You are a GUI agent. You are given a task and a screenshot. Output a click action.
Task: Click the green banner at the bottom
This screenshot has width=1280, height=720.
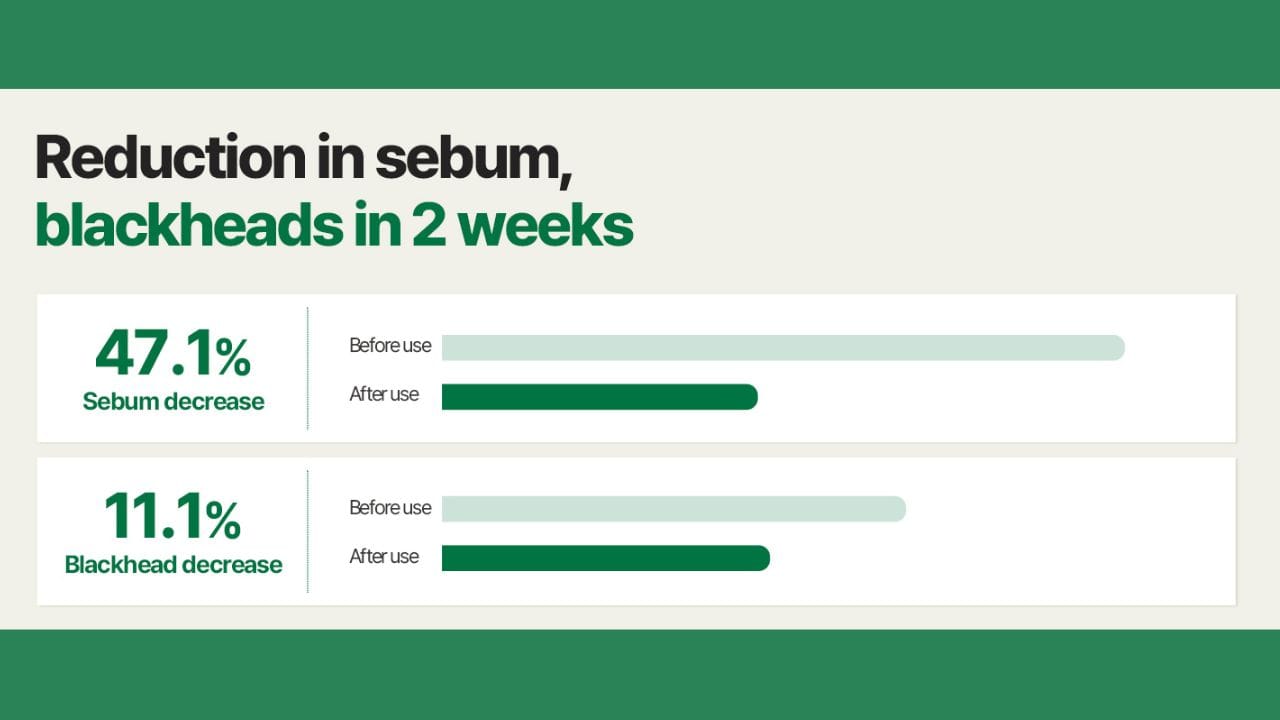click(640, 674)
